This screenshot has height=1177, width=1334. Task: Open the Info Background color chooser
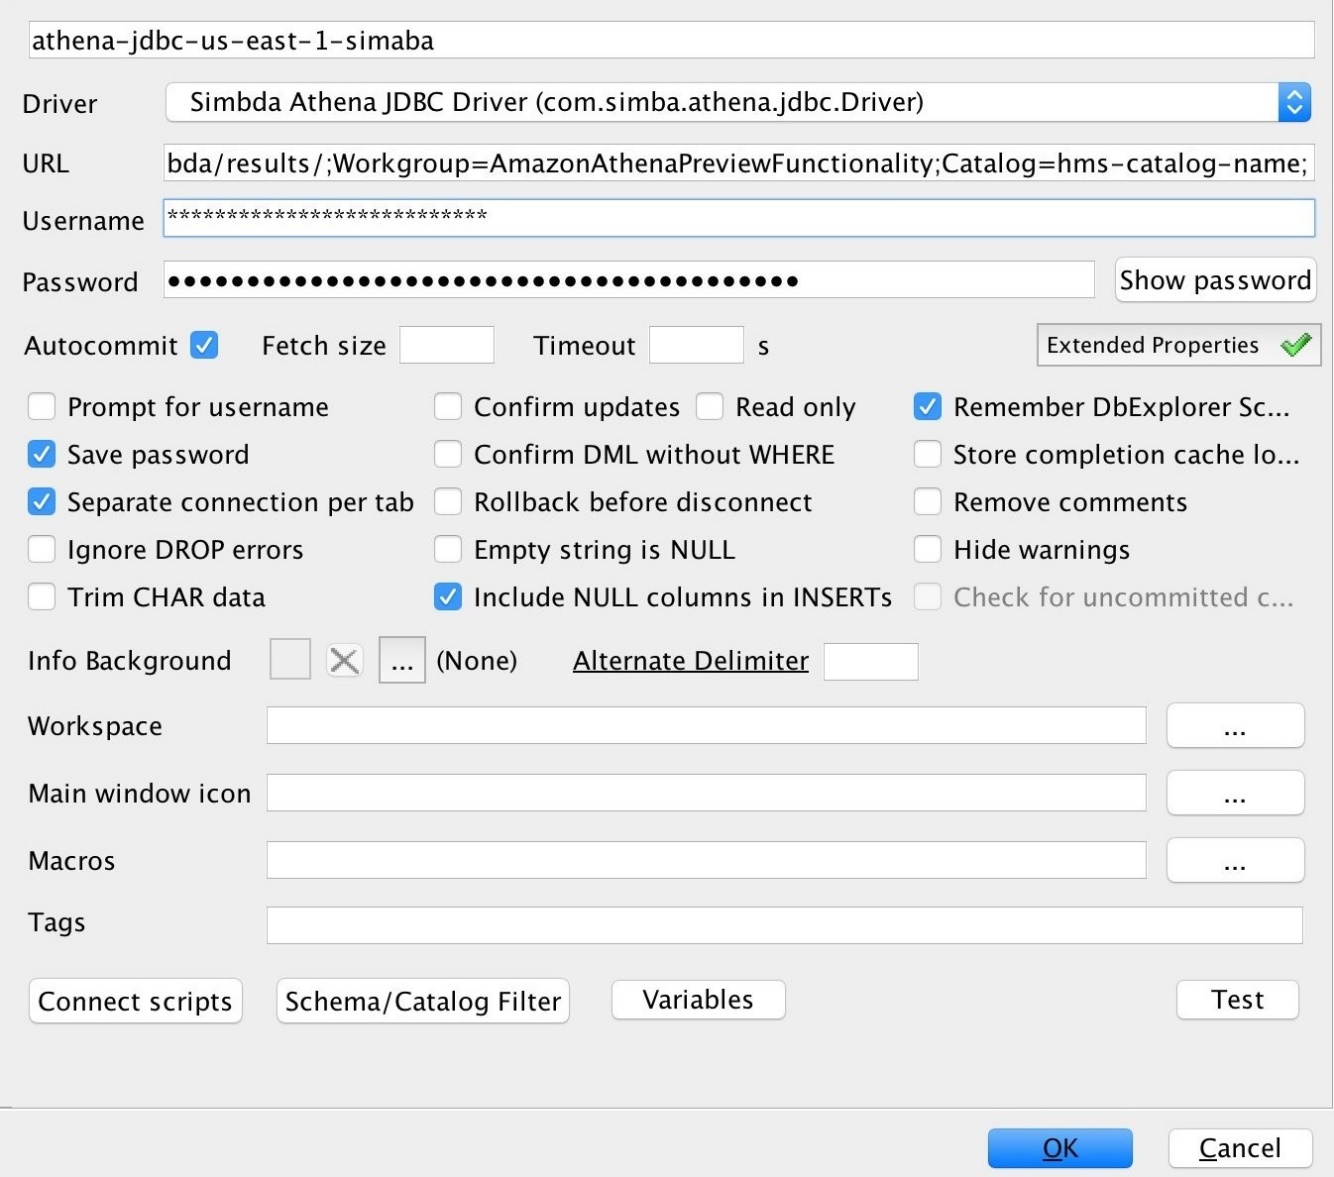point(401,660)
